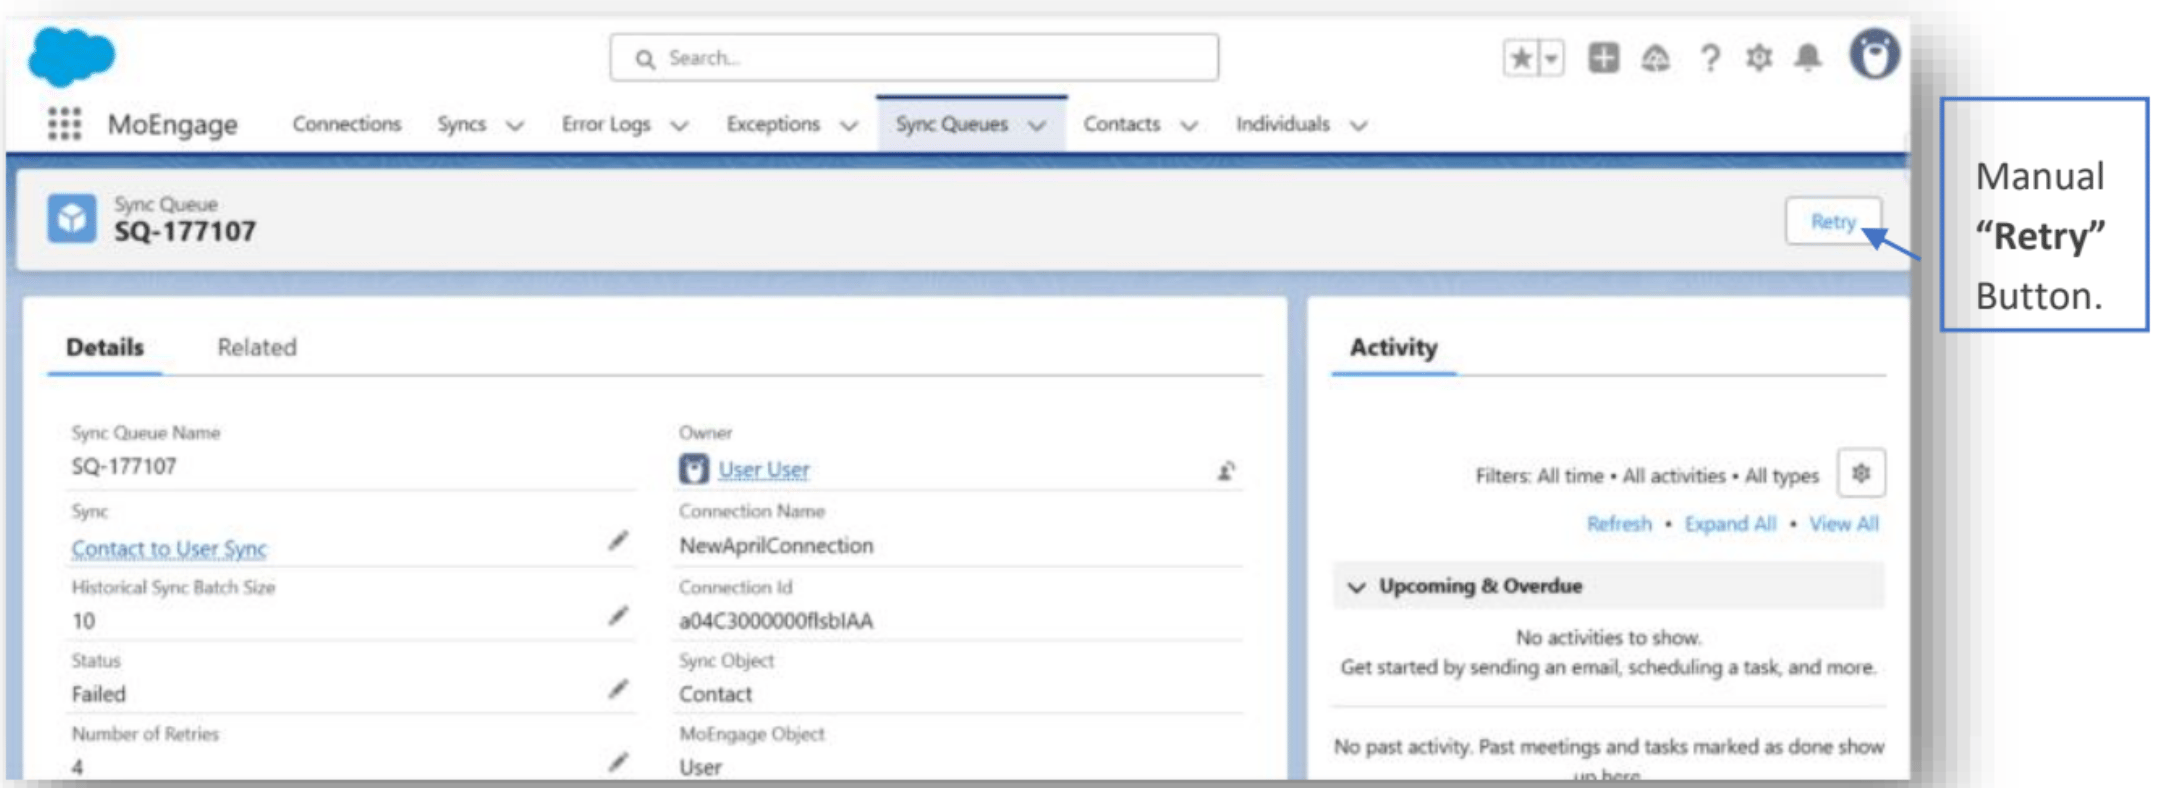The width and height of the screenshot is (2158, 788).
Task: Click the Failed status value
Action: [98, 694]
